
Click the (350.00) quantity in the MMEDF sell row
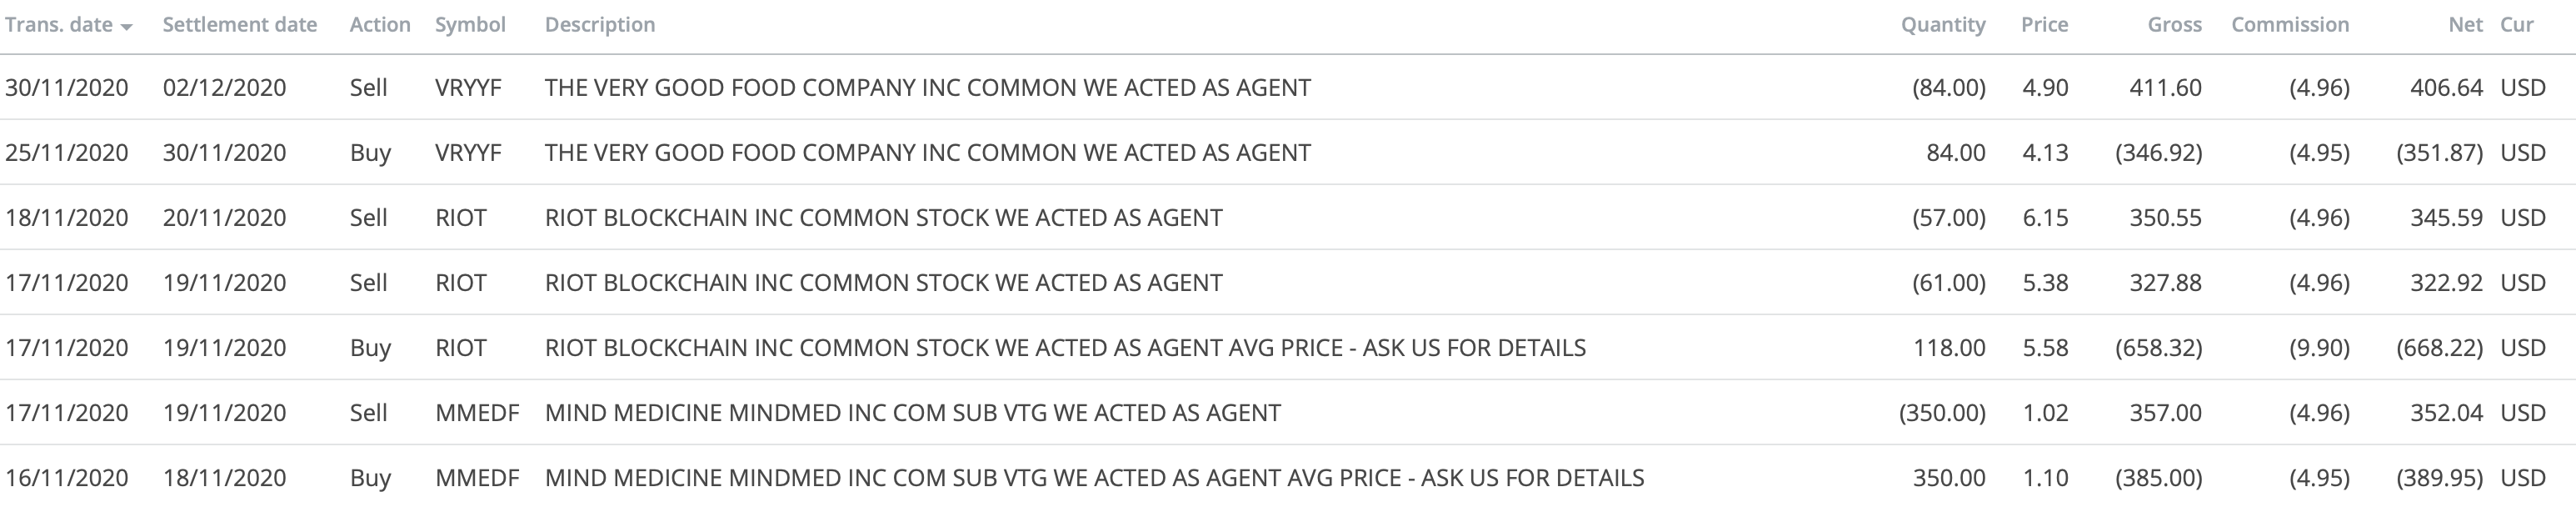point(1941,413)
